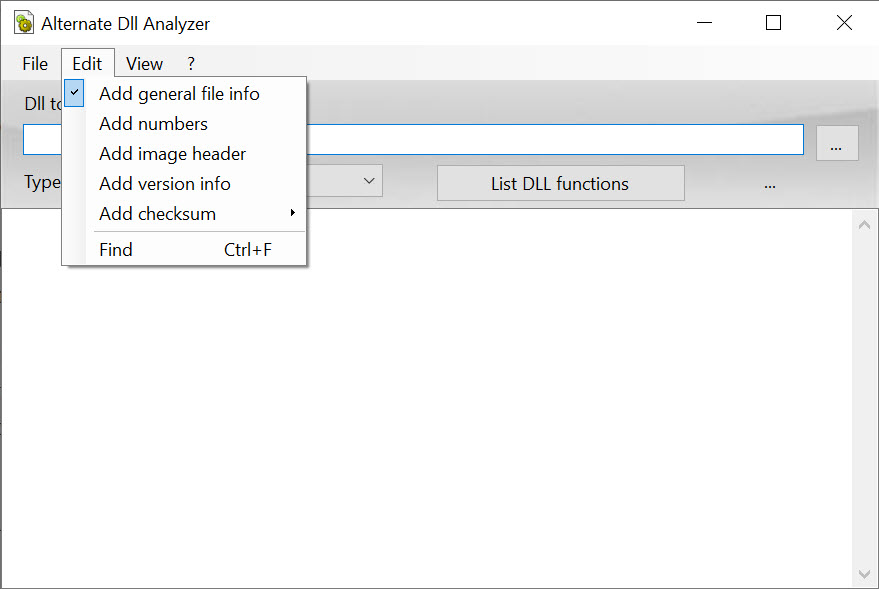Image resolution: width=879 pixels, height=589 pixels.
Task: Browse for DLL with the ... button beside the path field
Action: (837, 143)
